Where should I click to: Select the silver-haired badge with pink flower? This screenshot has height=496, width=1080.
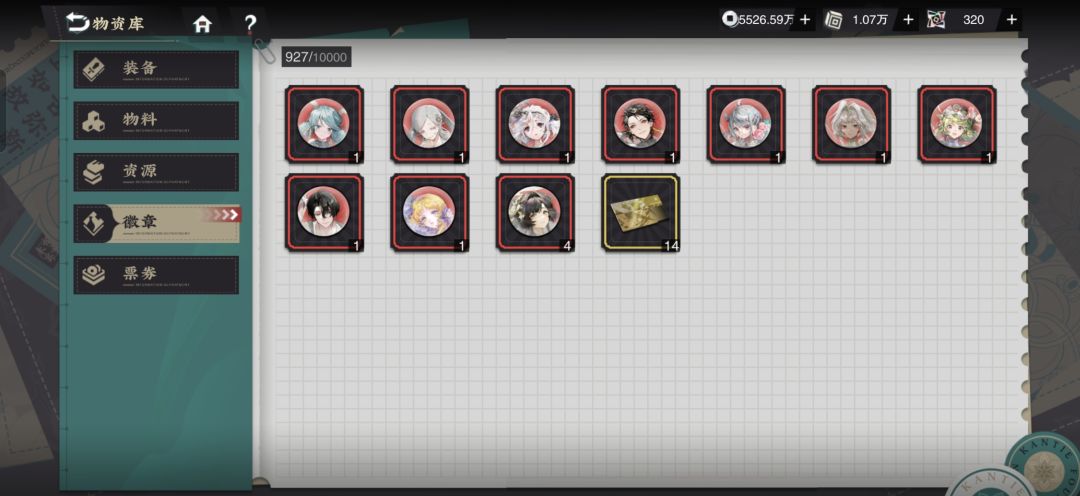(746, 124)
